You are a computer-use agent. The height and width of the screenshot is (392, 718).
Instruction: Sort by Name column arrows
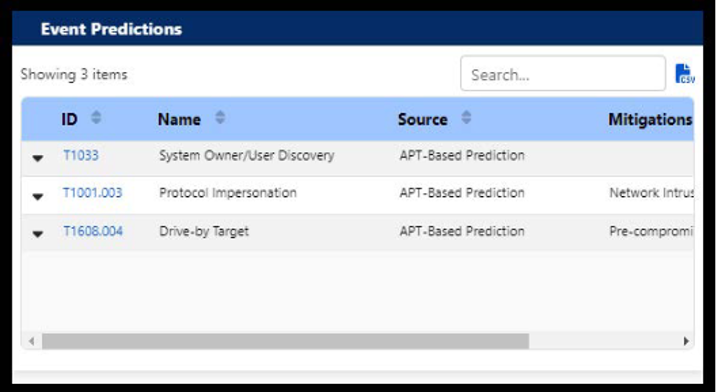click(220, 117)
